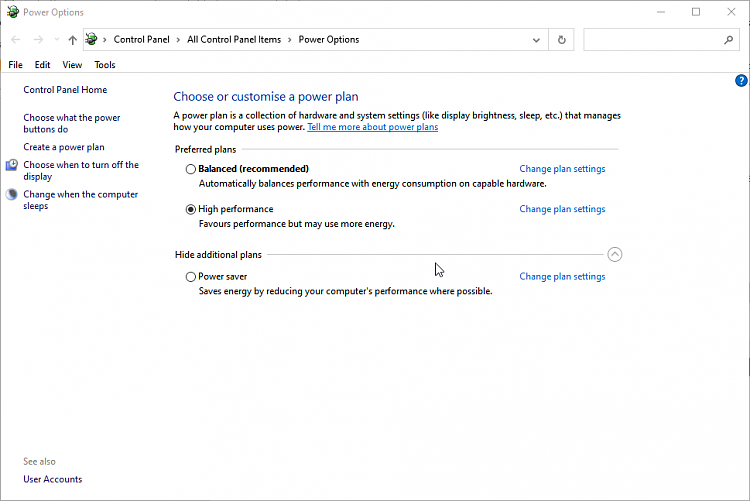
Task: Click the moon icon beside computer sleeps
Action: tap(12, 195)
